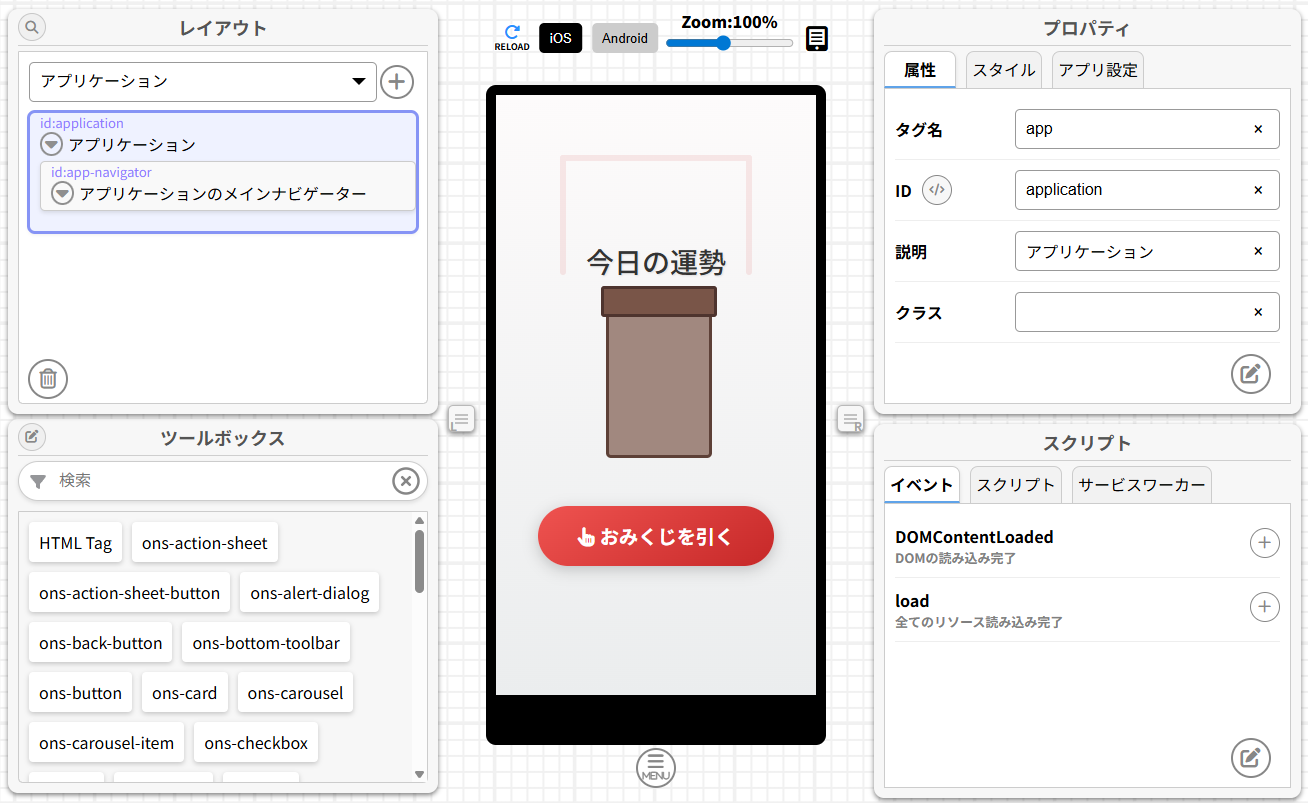Click the device screen icon next to zoom
This screenshot has width=1308, height=803.
coord(817,39)
